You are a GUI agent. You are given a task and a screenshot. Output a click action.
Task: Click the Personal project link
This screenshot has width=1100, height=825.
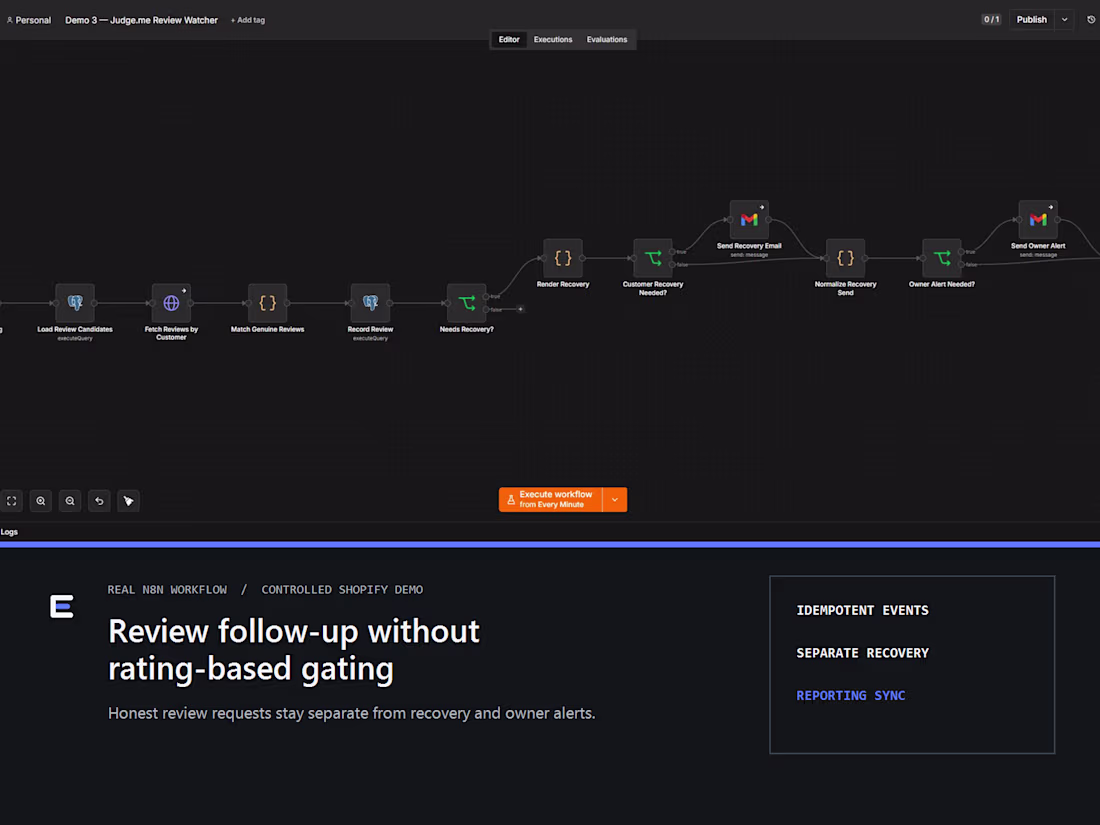(x=29, y=20)
